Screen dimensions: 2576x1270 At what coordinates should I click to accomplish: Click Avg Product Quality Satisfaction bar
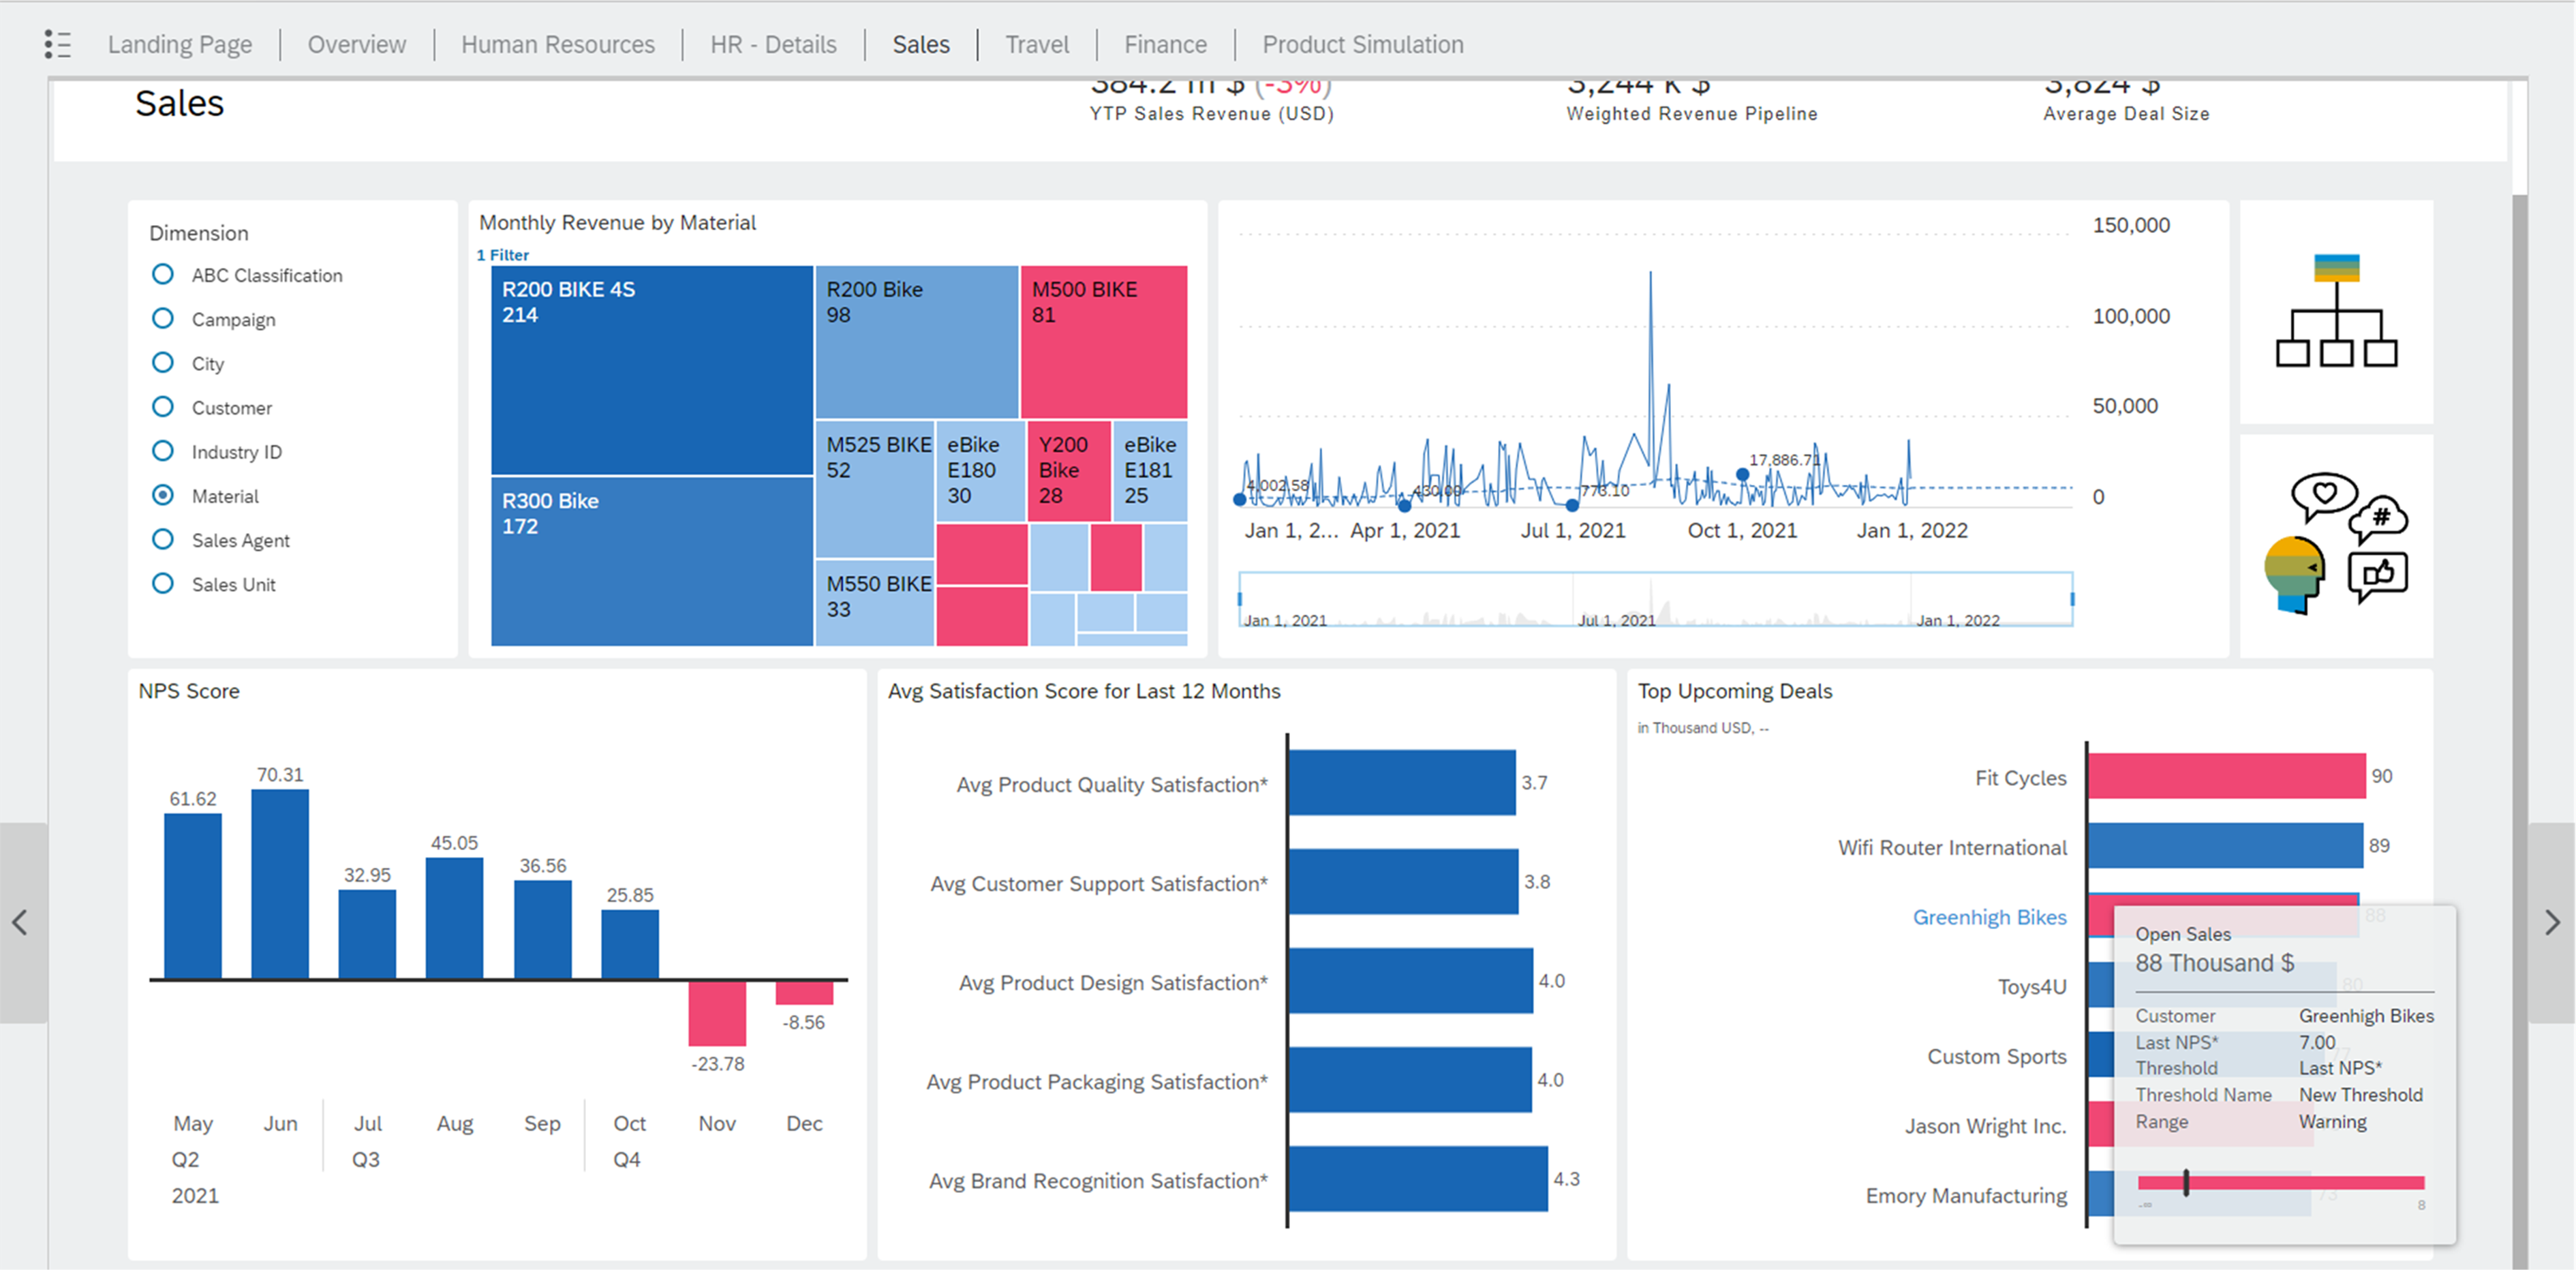coord(1402,782)
